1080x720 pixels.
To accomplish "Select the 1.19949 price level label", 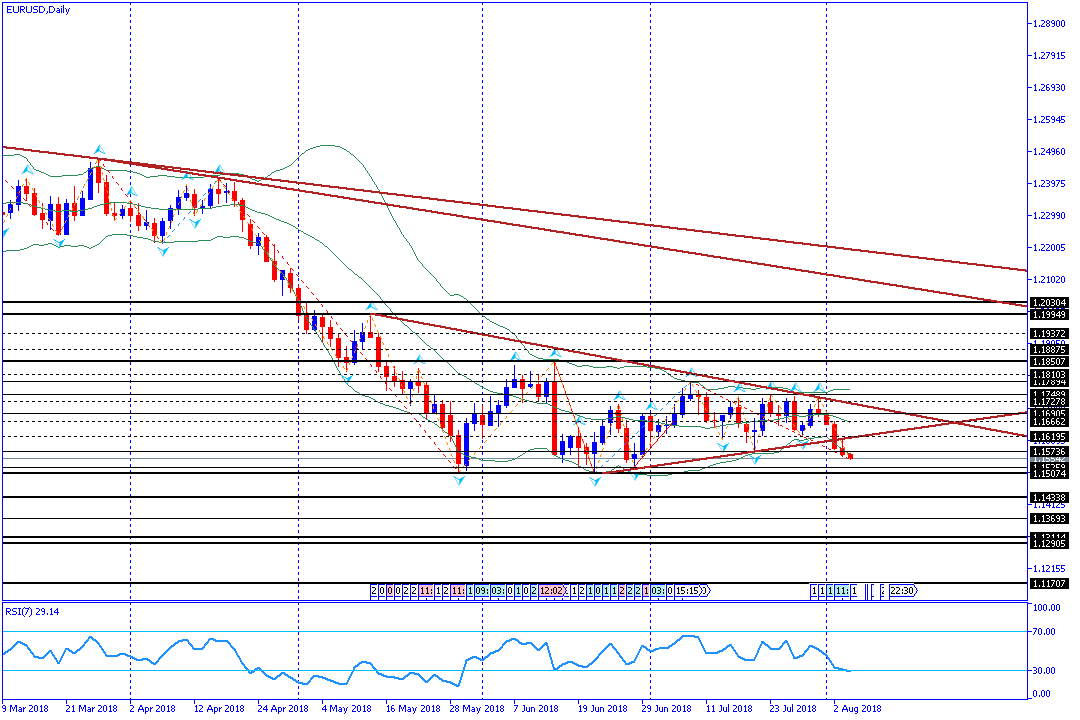I will pyautogui.click(x=1049, y=314).
